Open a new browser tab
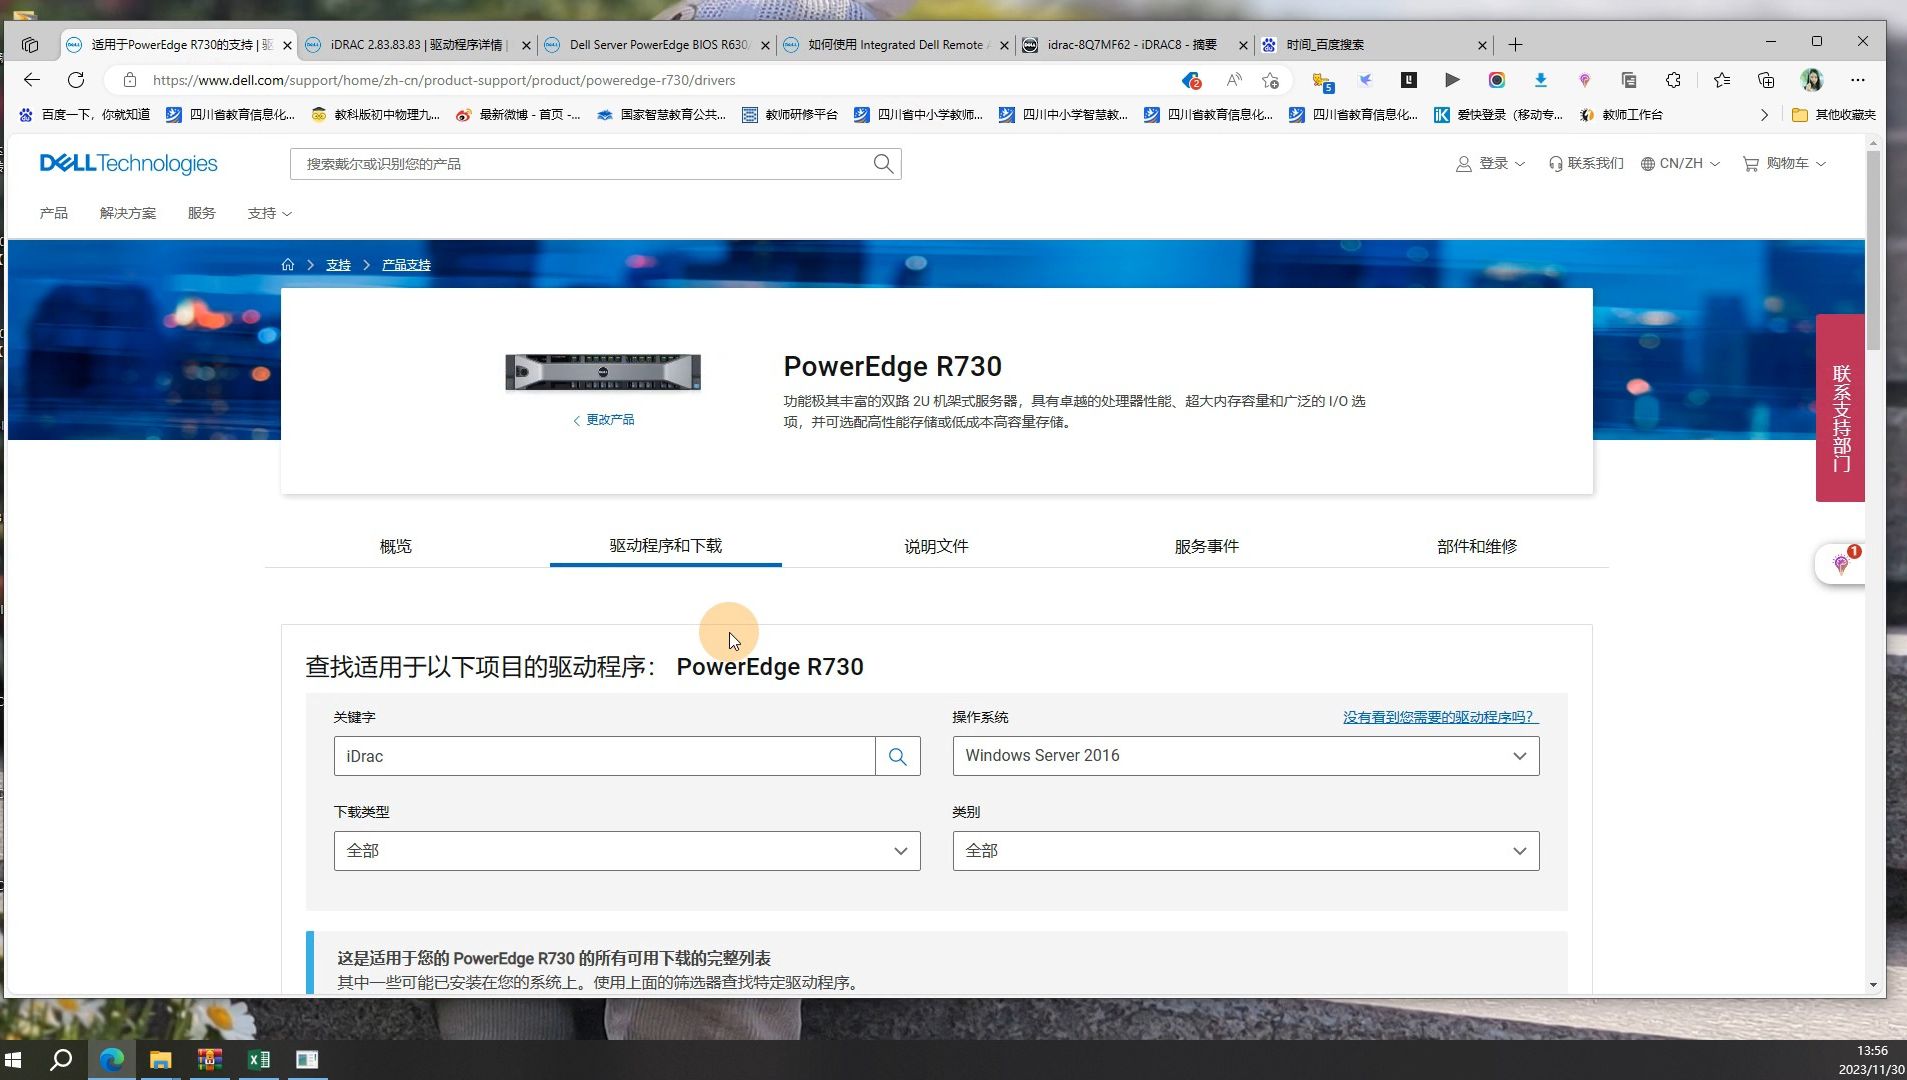Viewport: 1907px width, 1080px height. (x=1515, y=45)
